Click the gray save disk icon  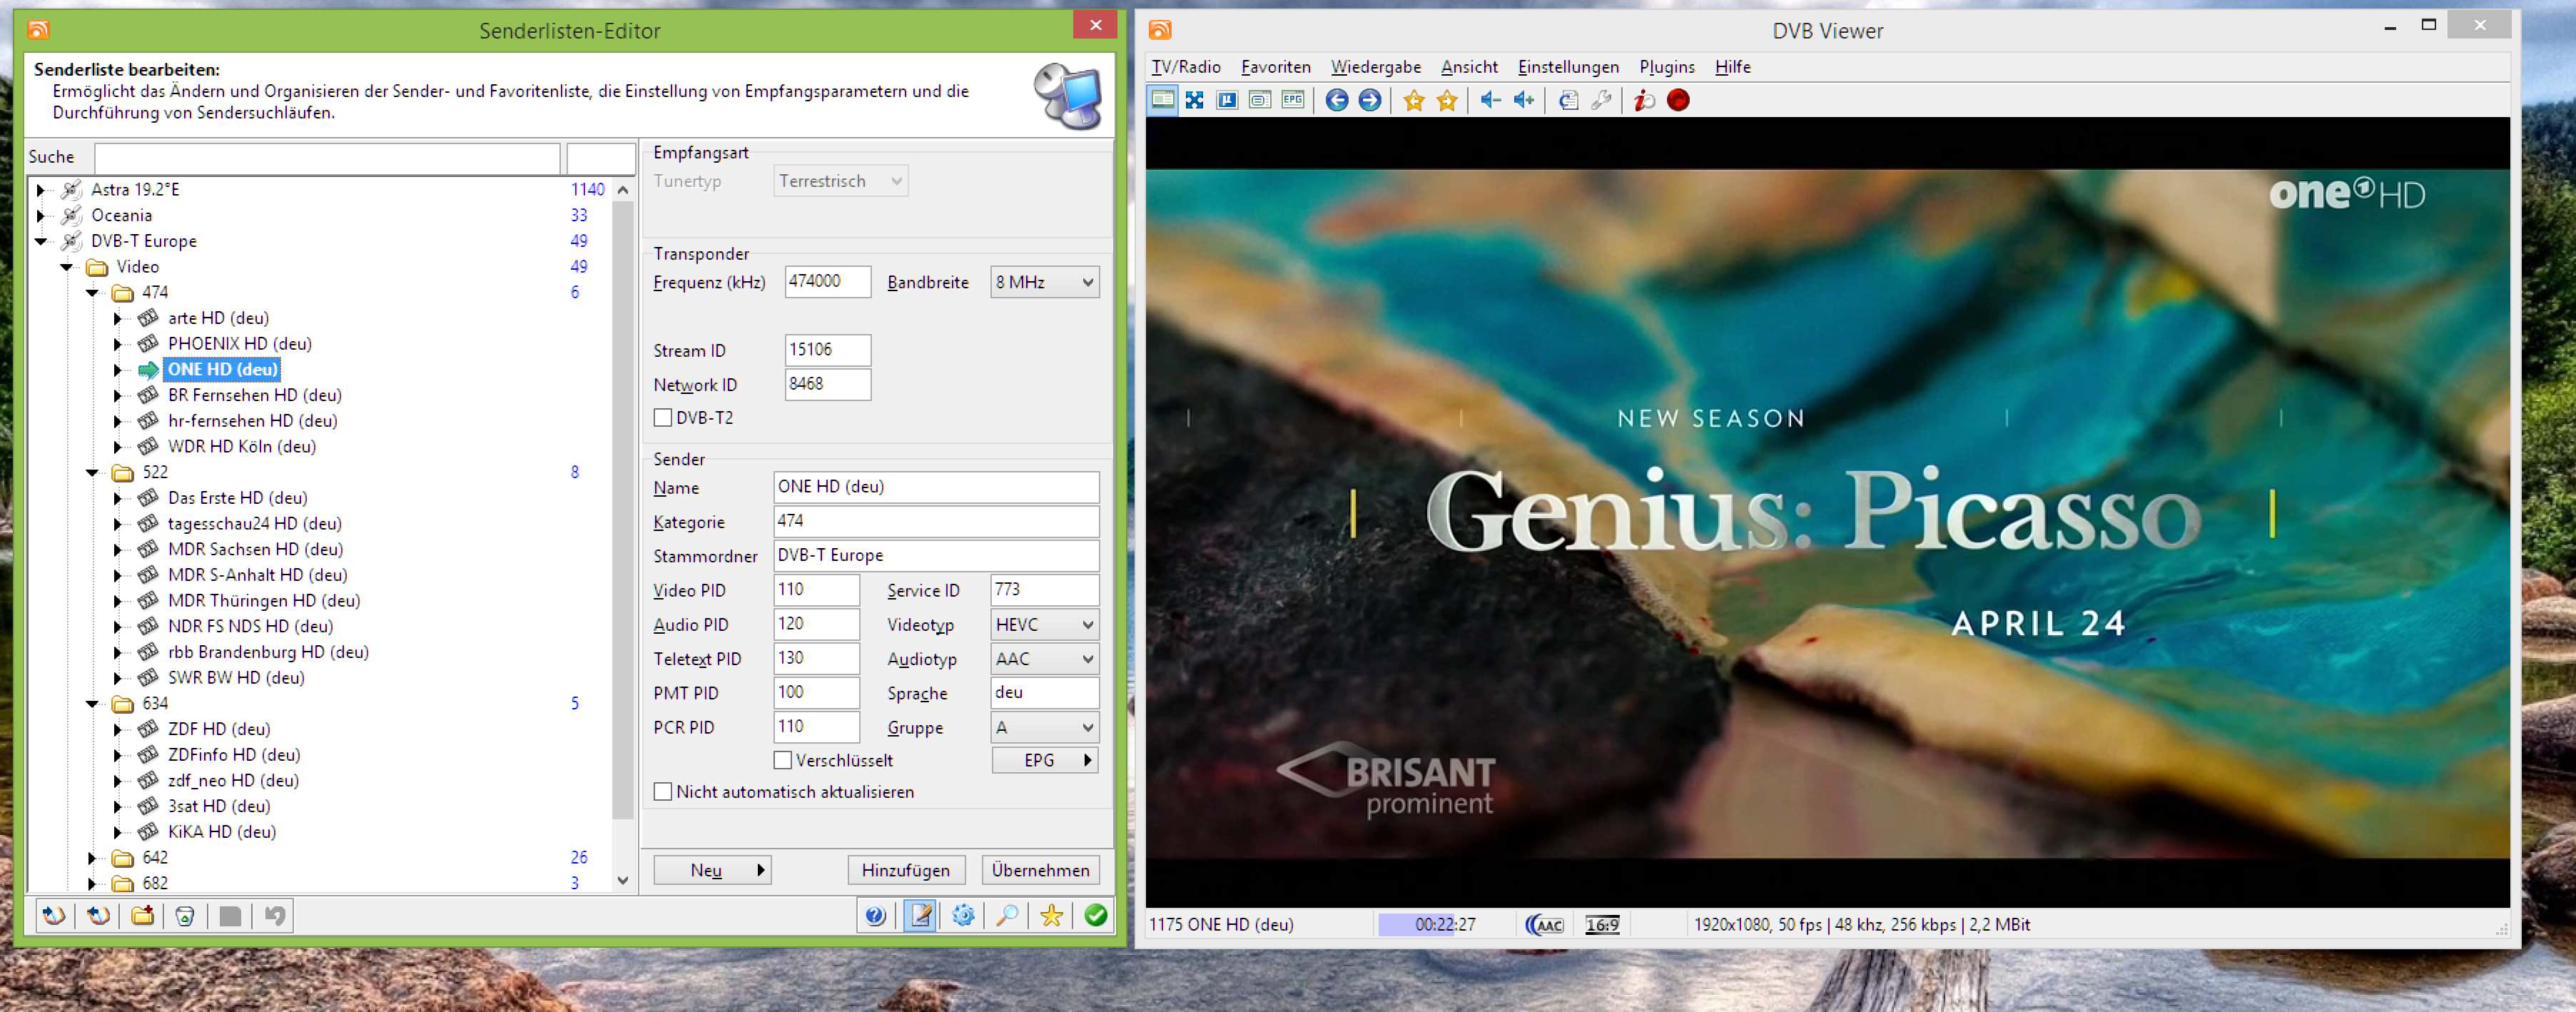click(230, 916)
